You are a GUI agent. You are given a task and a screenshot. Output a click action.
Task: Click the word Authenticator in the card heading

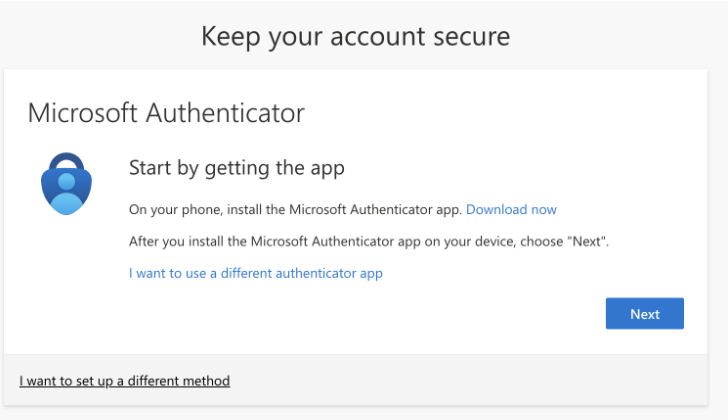tap(225, 113)
